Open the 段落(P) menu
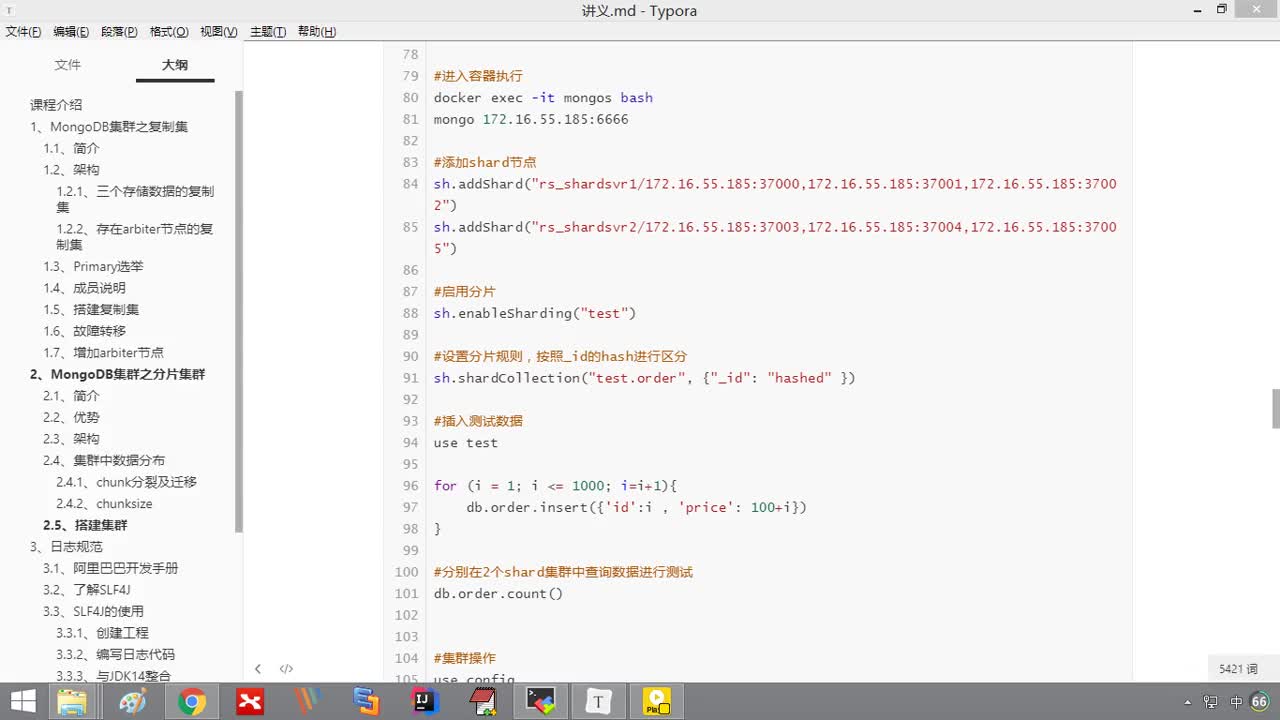1280x720 pixels. click(x=119, y=32)
